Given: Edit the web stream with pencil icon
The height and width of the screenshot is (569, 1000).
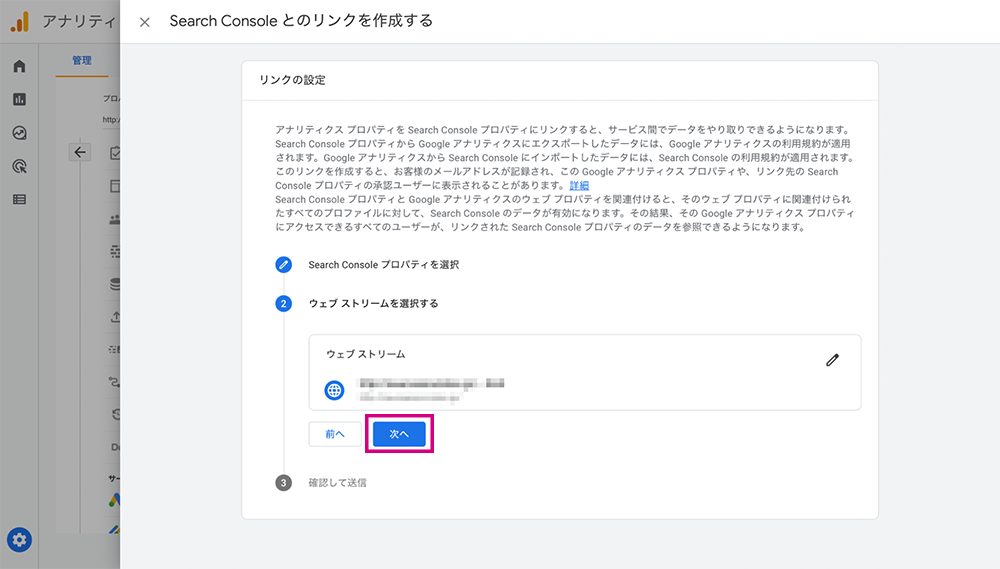Looking at the screenshot, I should (832, 360).
